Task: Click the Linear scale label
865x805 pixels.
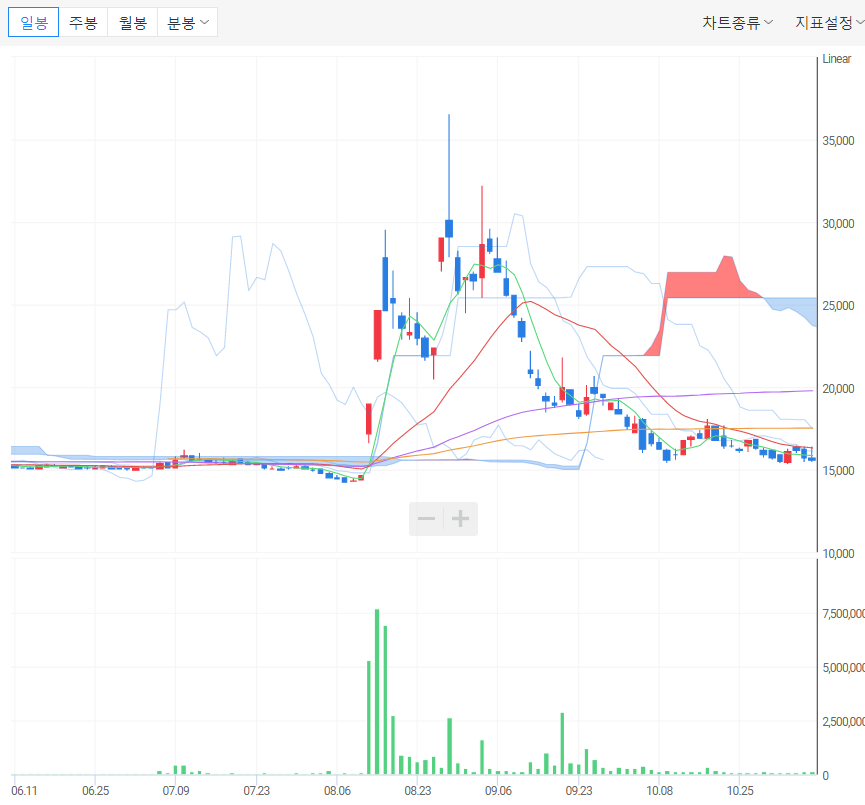Action: point(836,59)
